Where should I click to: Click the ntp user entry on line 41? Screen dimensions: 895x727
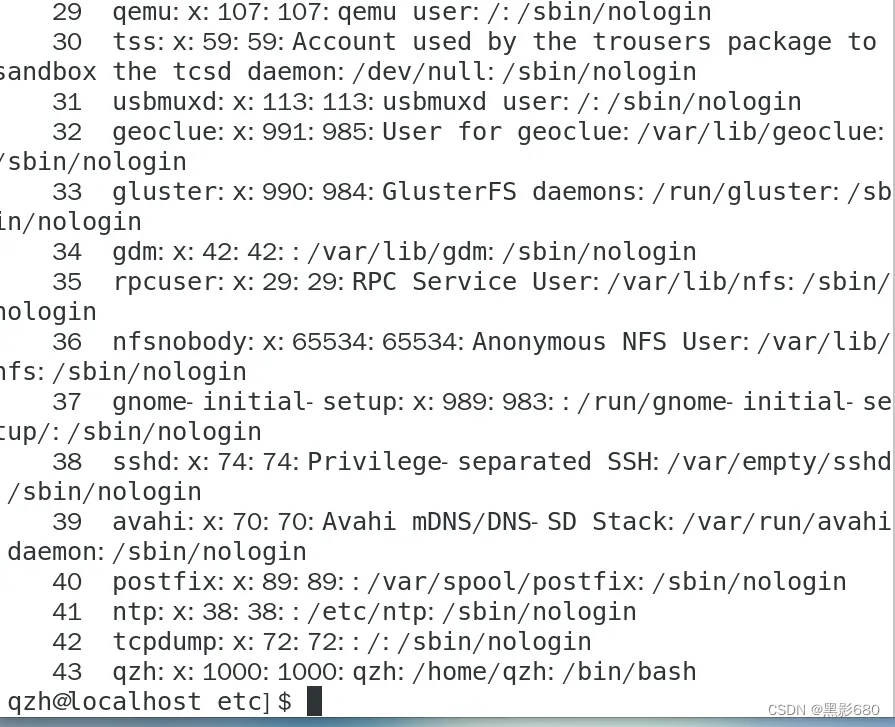pyautogui.click(x=344, y=612)
